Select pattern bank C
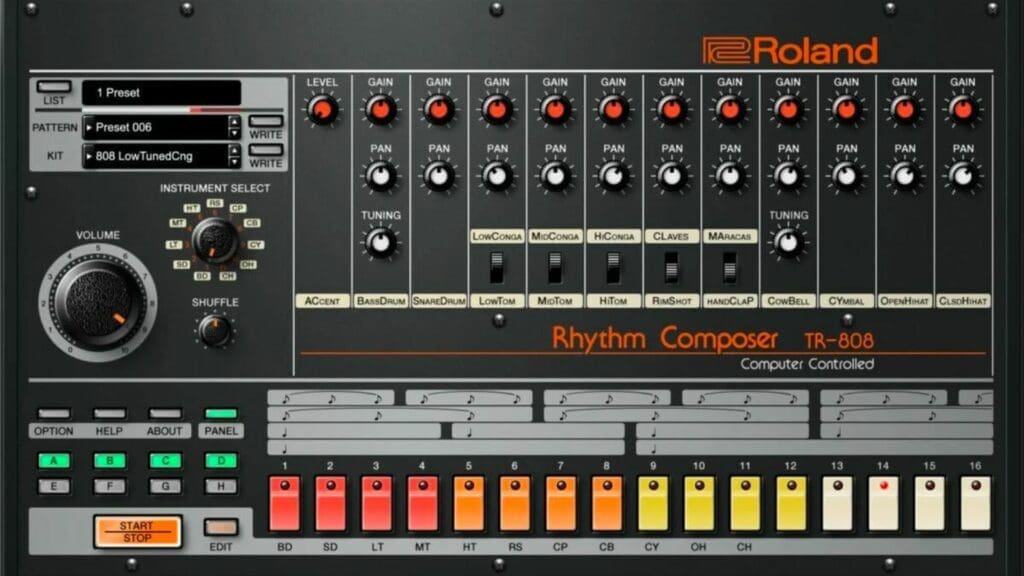Viewport: 1024px width, 576px height. click(165, 461)
